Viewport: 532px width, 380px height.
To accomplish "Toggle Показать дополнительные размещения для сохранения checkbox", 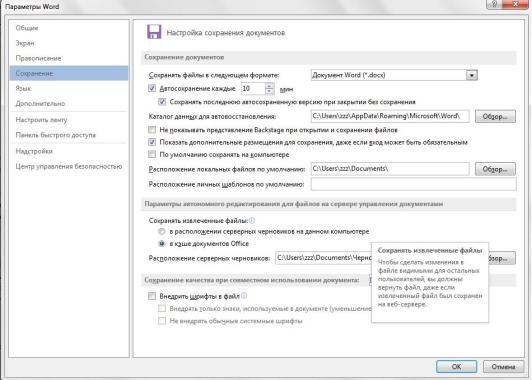I will [152, 142].
